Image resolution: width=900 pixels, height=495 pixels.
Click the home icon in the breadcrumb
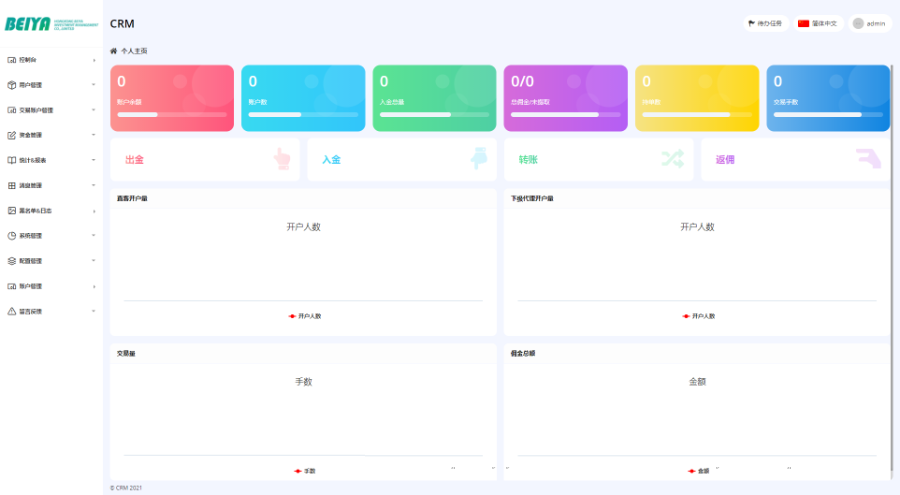(x=114, y=50)
